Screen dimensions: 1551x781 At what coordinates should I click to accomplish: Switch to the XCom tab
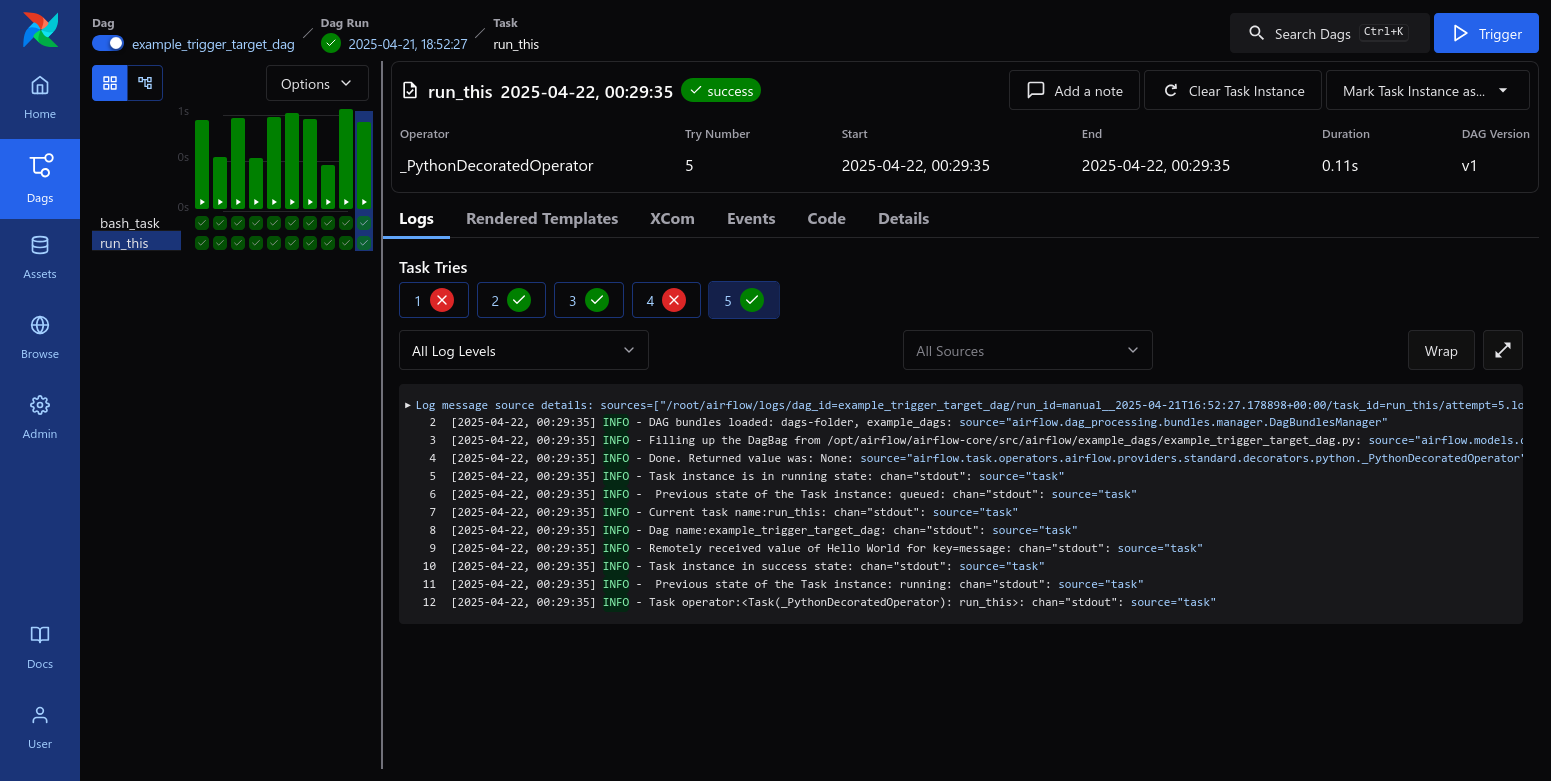coord(672,219)
